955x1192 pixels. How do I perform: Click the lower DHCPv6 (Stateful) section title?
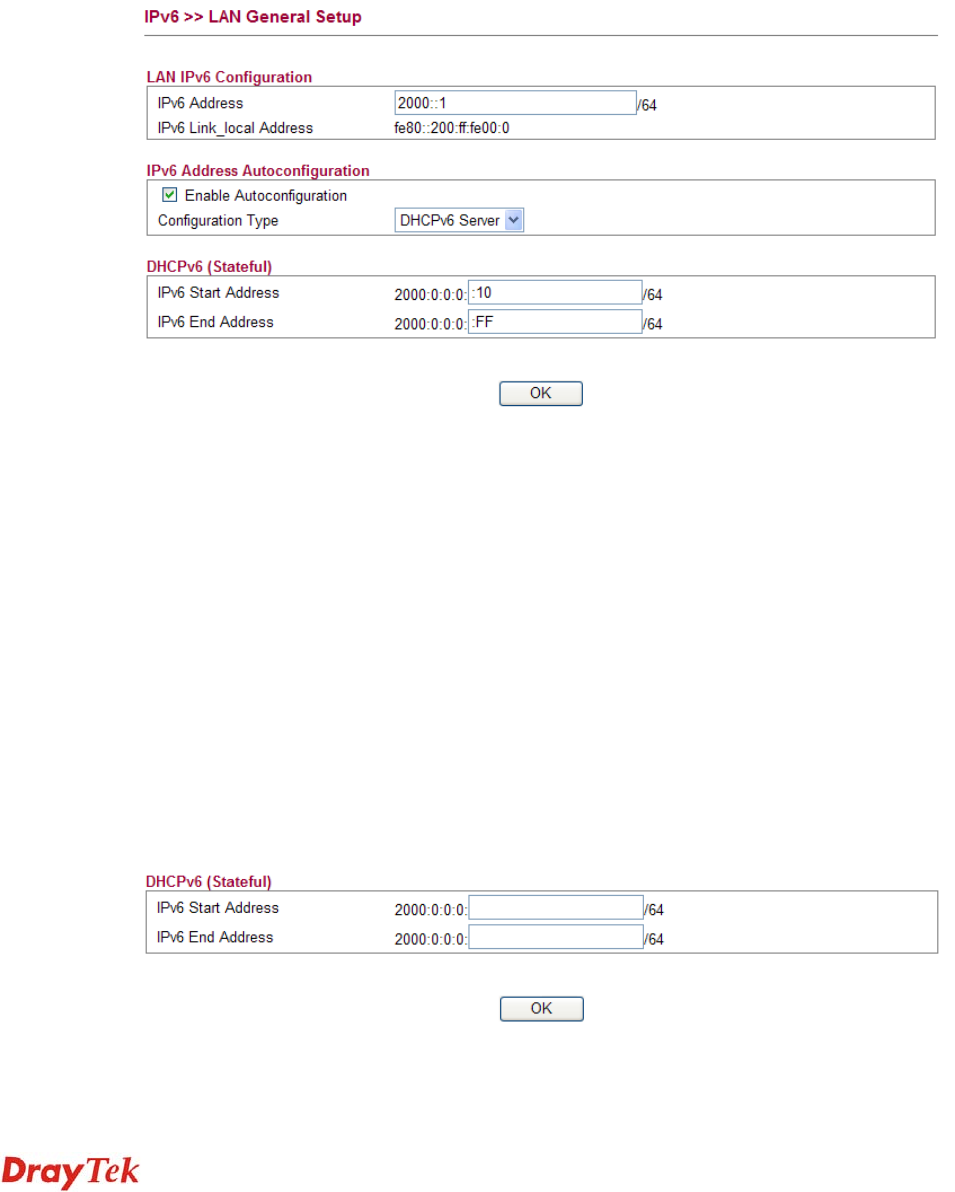[209, 882]
